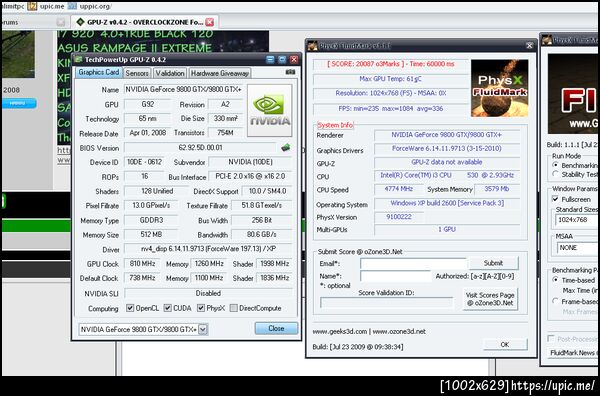Click the PhysX FluidMark result window title icon

tap(313, 46)
